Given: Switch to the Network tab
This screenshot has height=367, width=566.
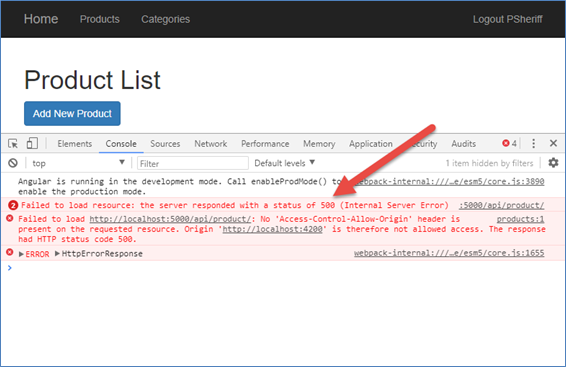Looking at the screenshot, I should click(x=210, y=144).
